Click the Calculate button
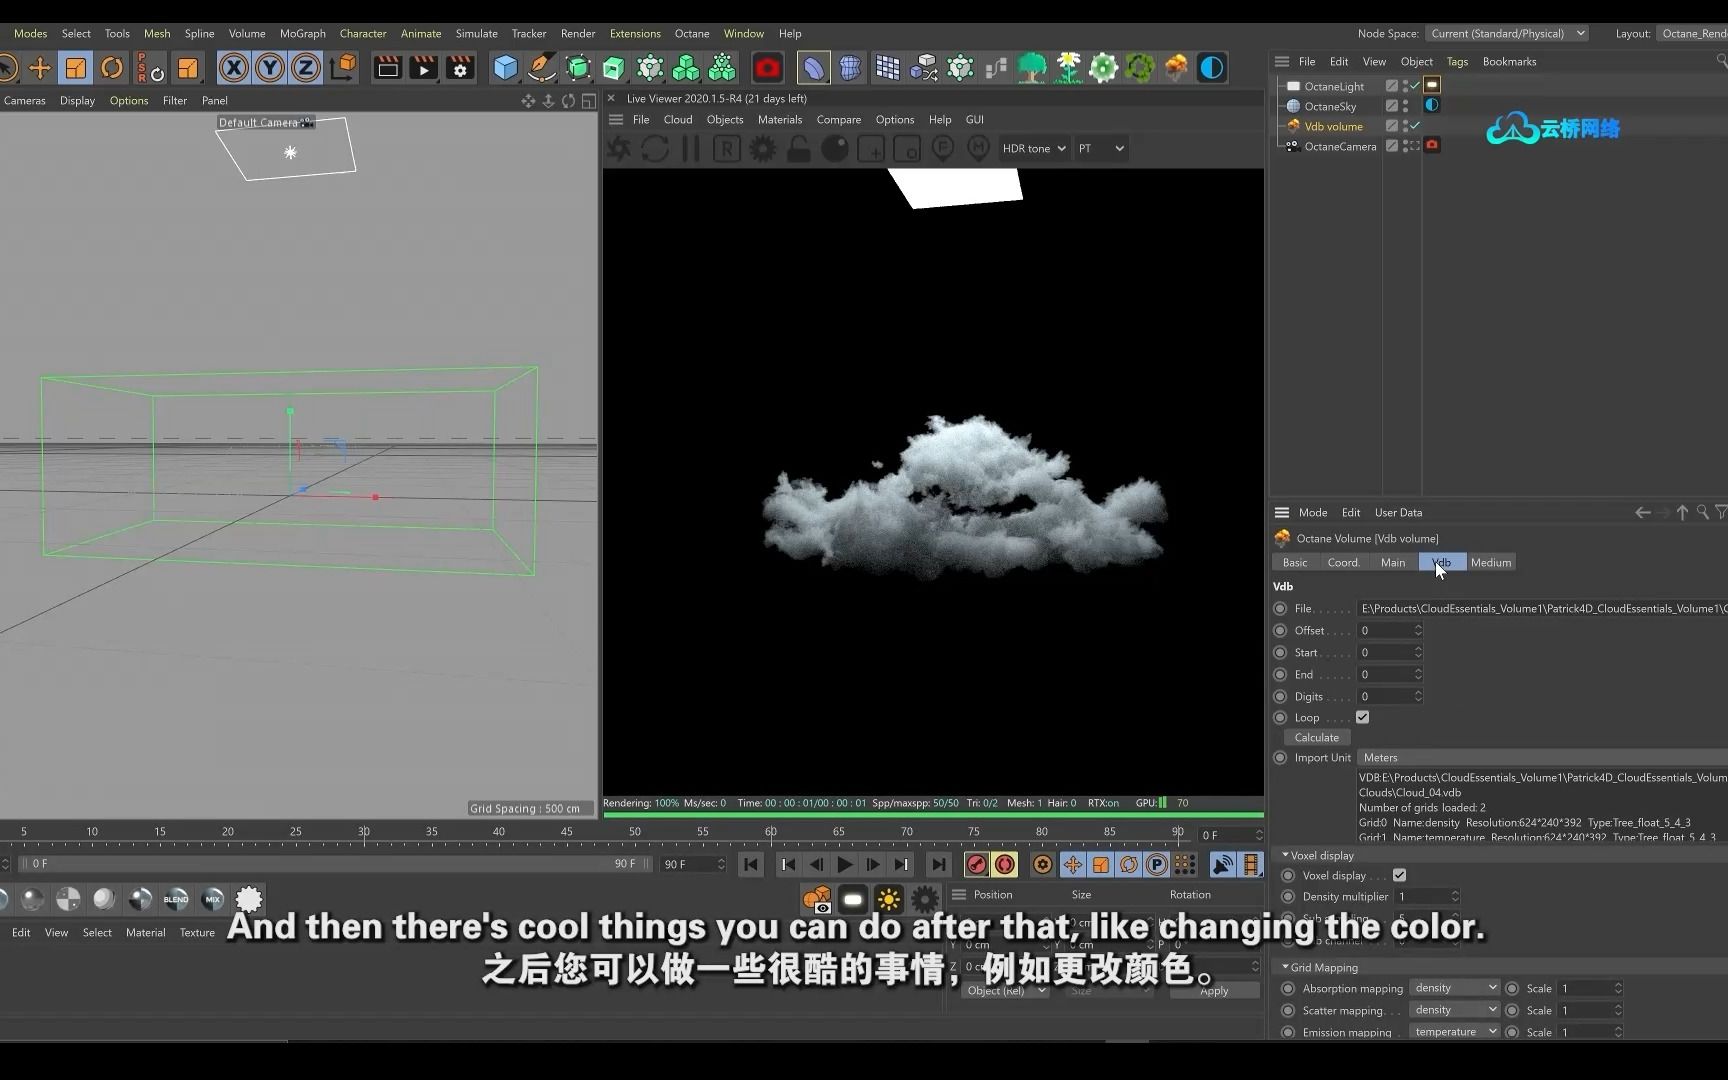 click(x=1317, y=738)
